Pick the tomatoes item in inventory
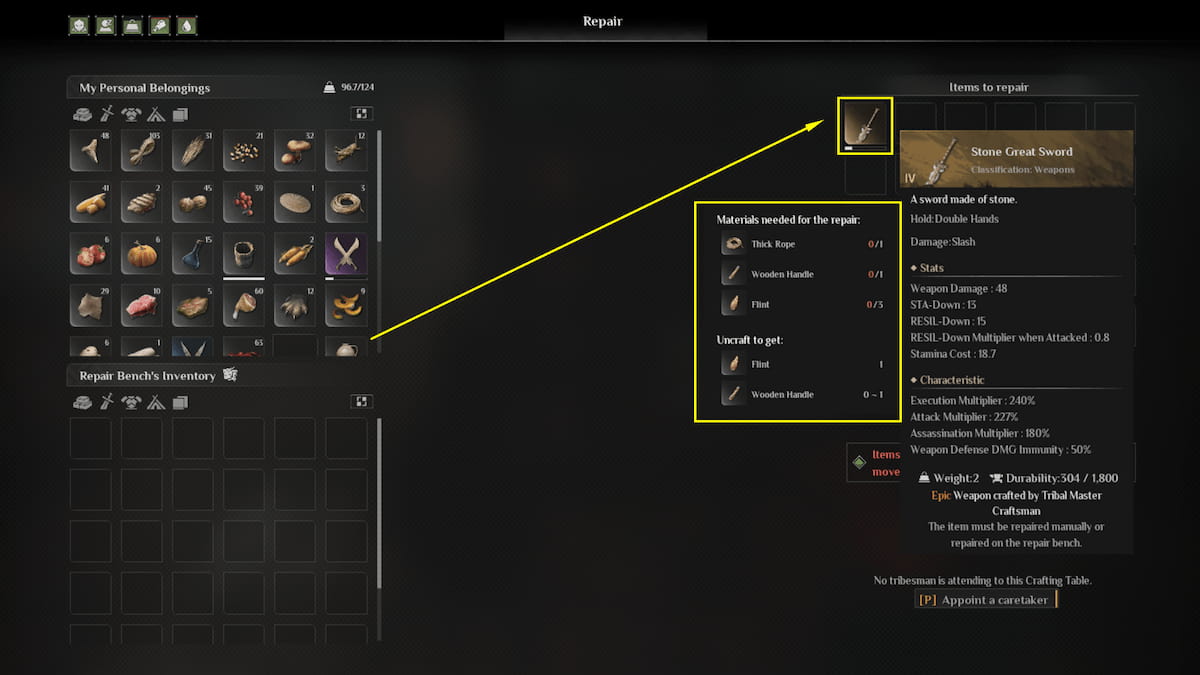 pyautogui.click(x=90, y=254)
